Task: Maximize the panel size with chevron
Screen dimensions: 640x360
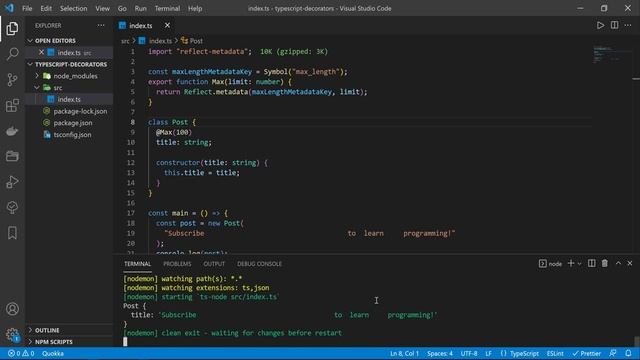Action: pyautogui.click(x=618, y=263)
